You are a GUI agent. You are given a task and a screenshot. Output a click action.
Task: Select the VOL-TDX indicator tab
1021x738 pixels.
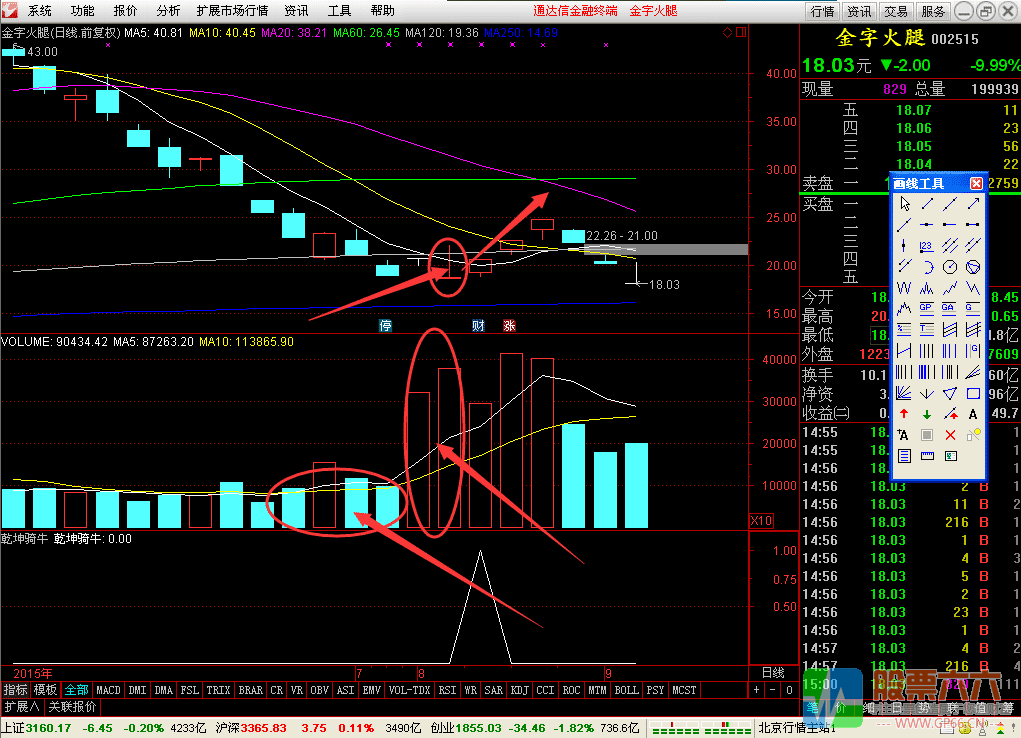409,690
